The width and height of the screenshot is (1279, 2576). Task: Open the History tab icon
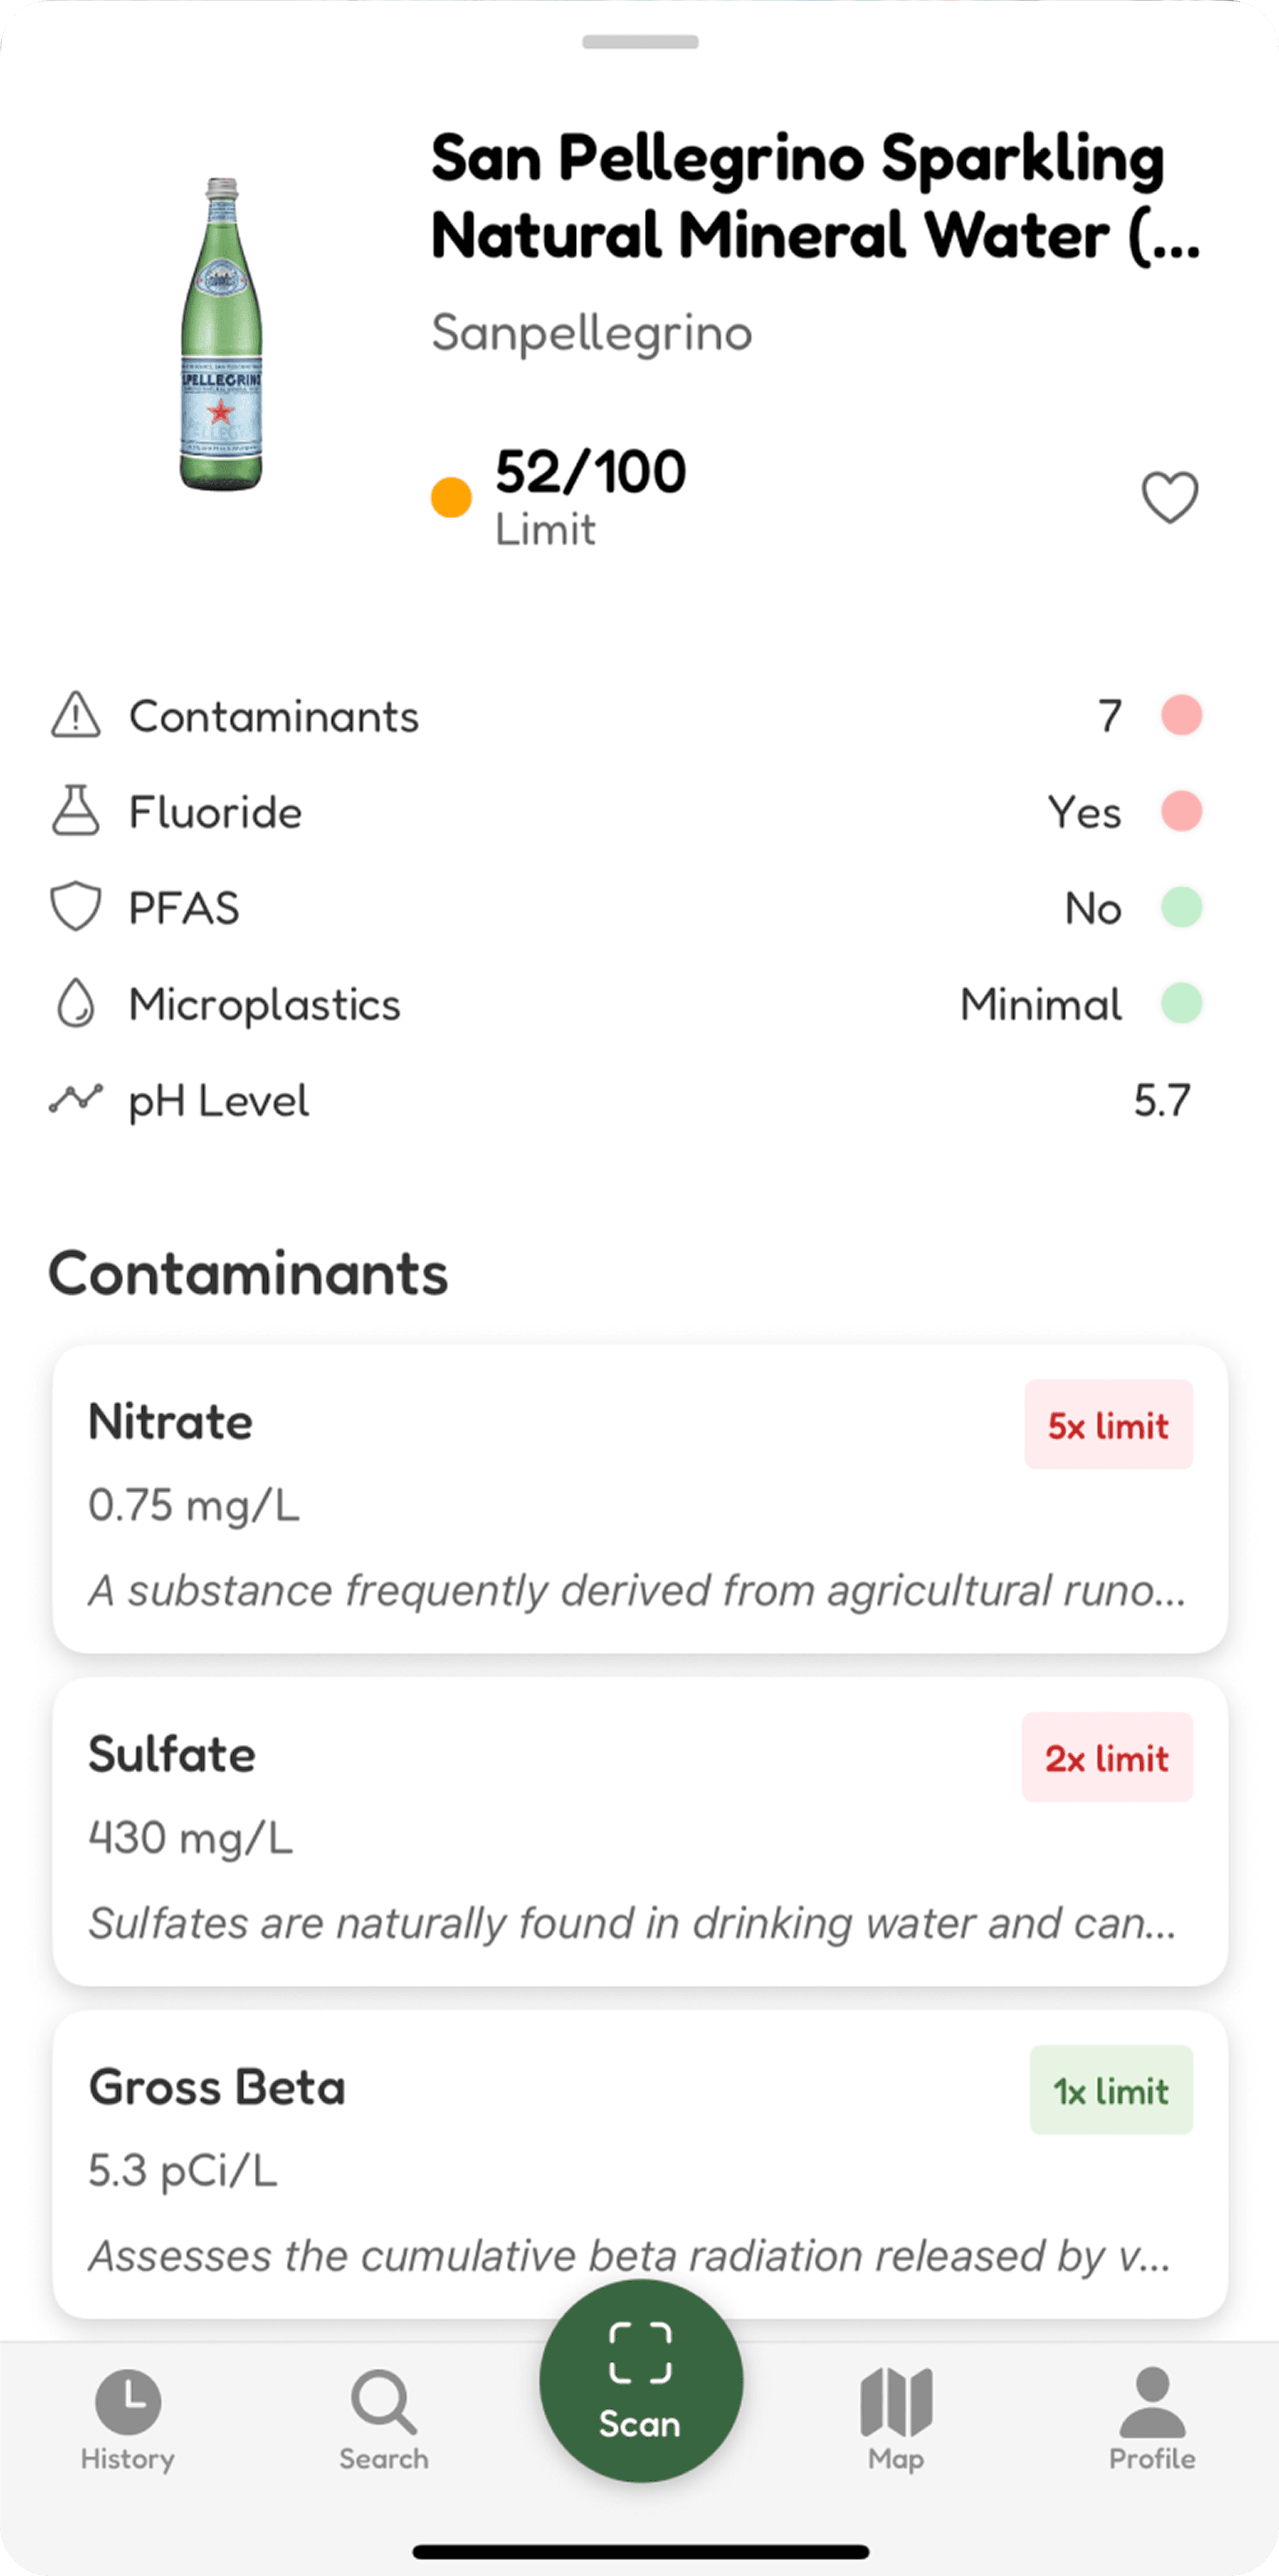(128, 2402)
